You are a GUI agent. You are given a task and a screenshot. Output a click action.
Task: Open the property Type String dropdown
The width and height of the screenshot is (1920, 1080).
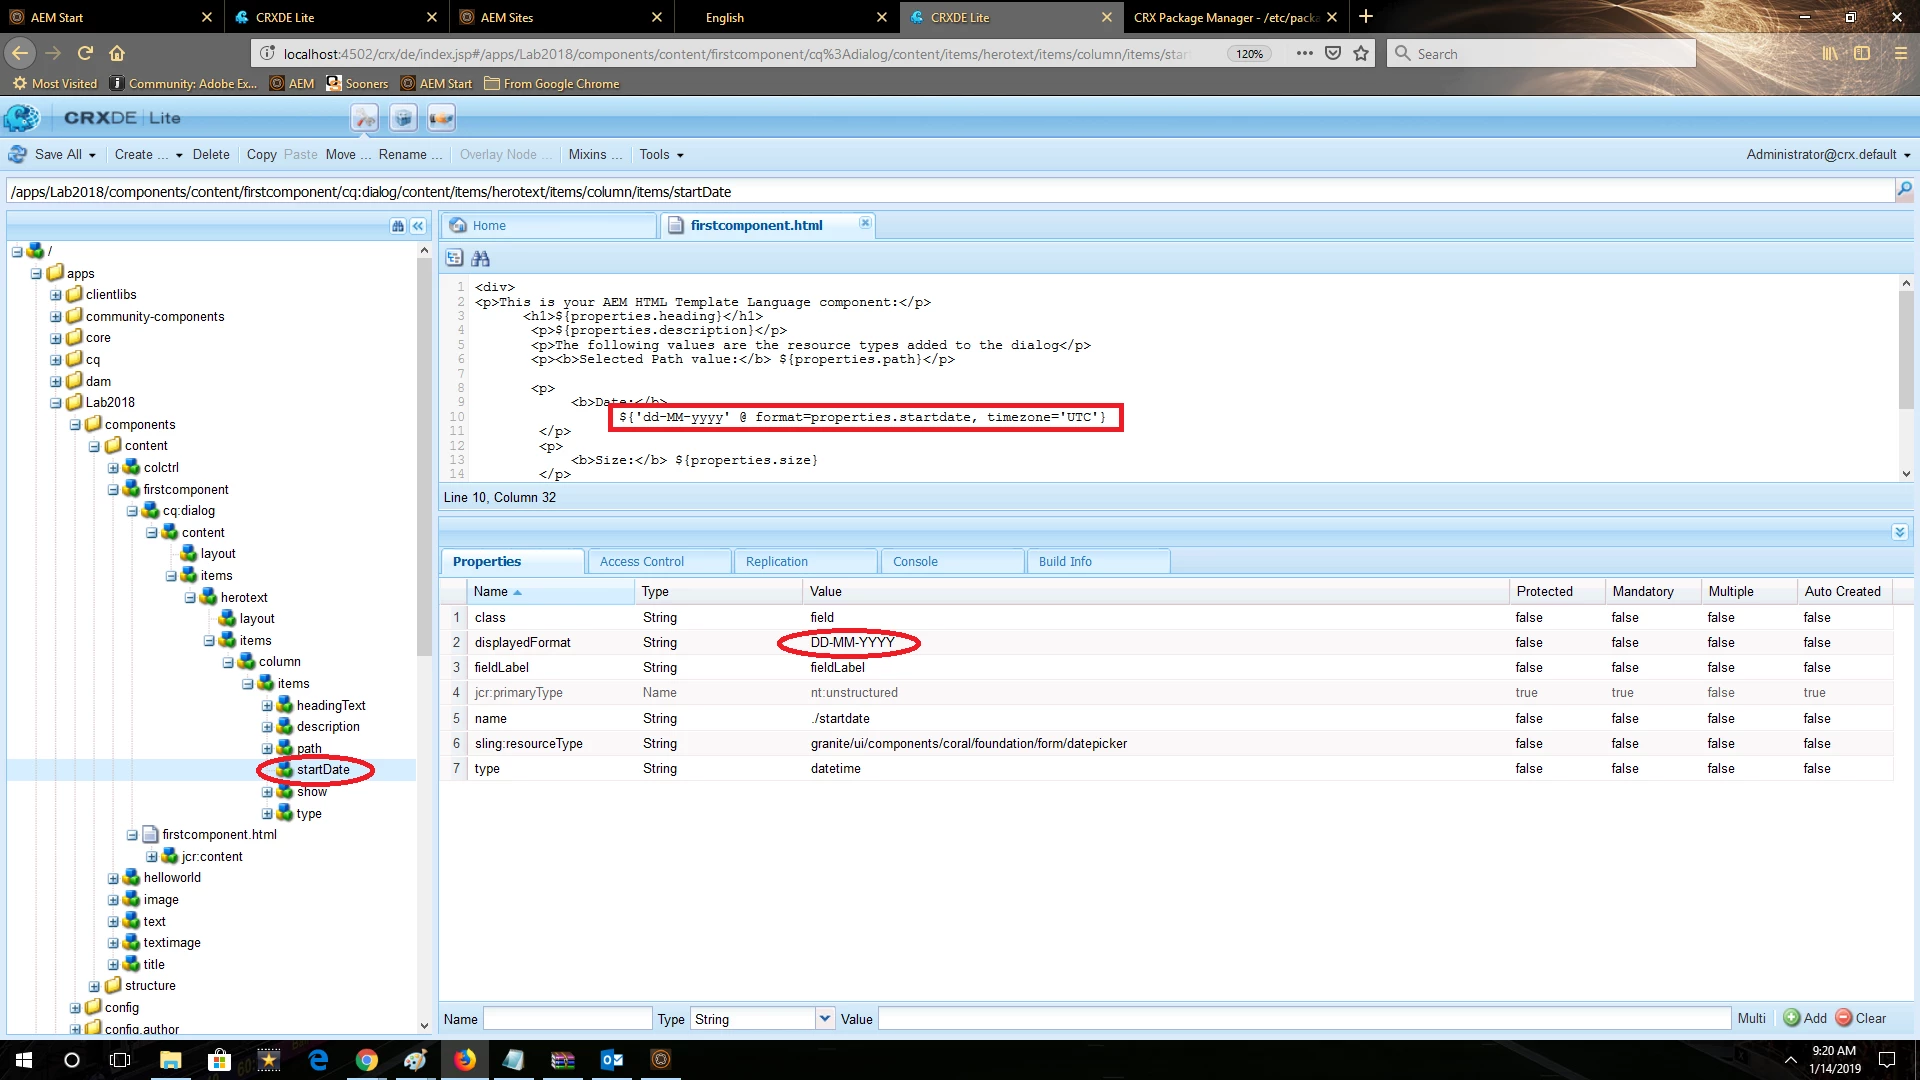[x=825, y=1018]
